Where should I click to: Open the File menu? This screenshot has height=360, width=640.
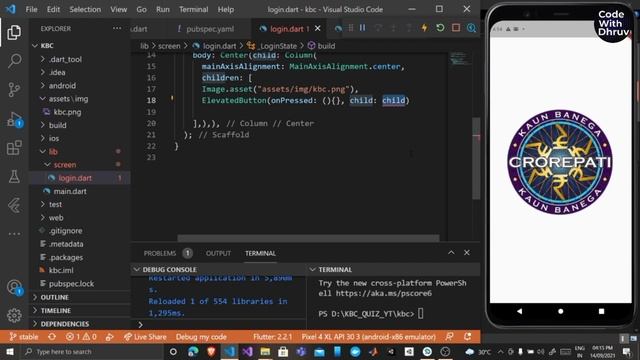[31, 9]
